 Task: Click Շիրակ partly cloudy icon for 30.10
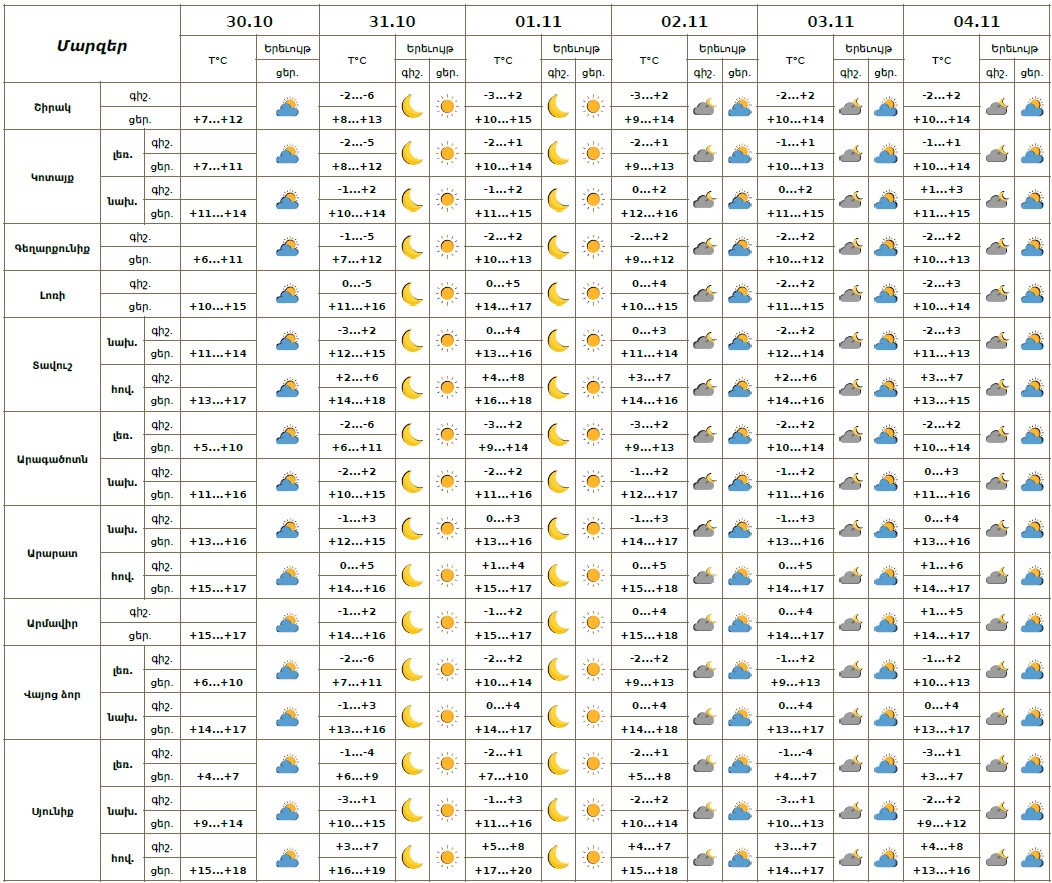tap(288, 107)
